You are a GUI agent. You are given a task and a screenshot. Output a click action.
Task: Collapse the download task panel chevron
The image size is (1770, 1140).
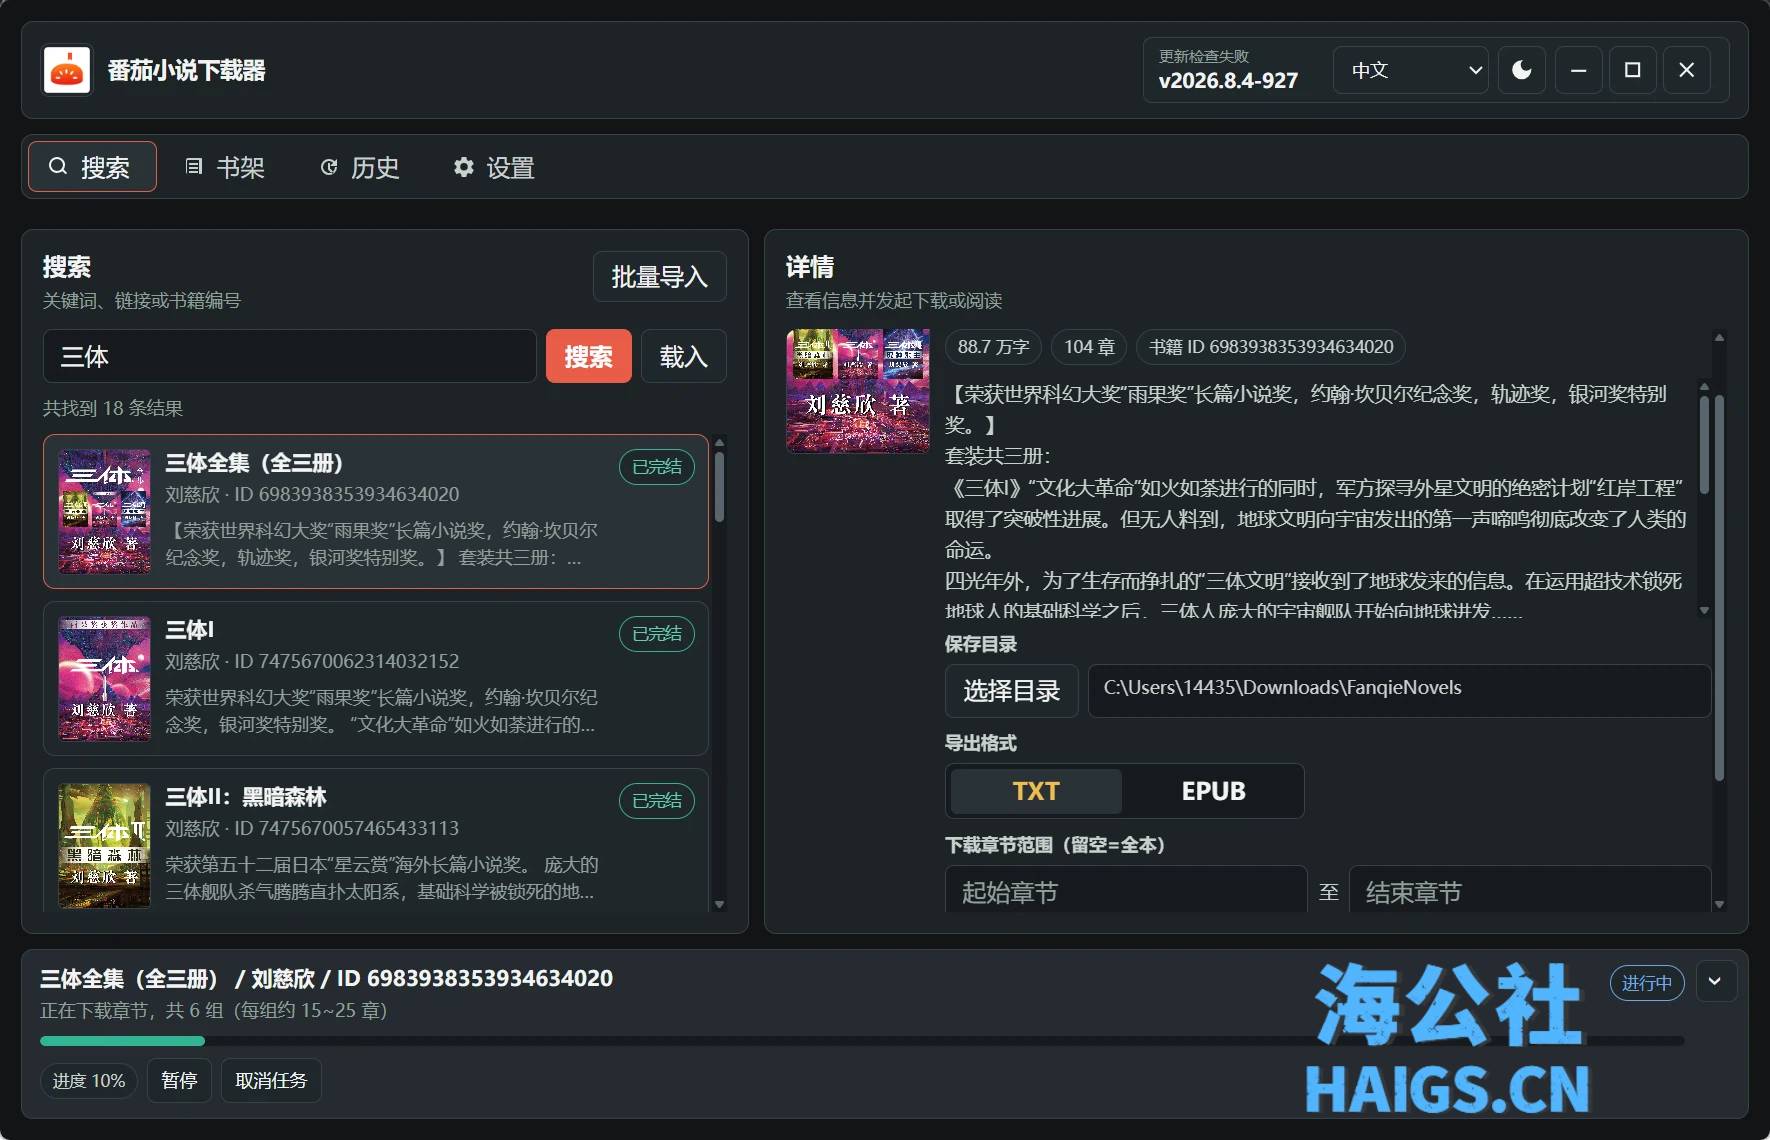[1715, 982]
